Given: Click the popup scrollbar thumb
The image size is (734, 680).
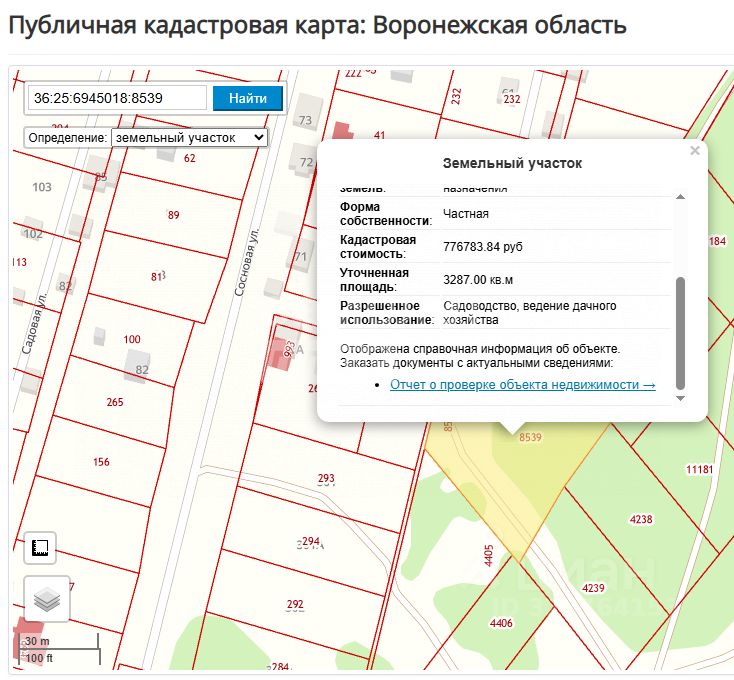Looking at the screenshot, I should [681, 334].
